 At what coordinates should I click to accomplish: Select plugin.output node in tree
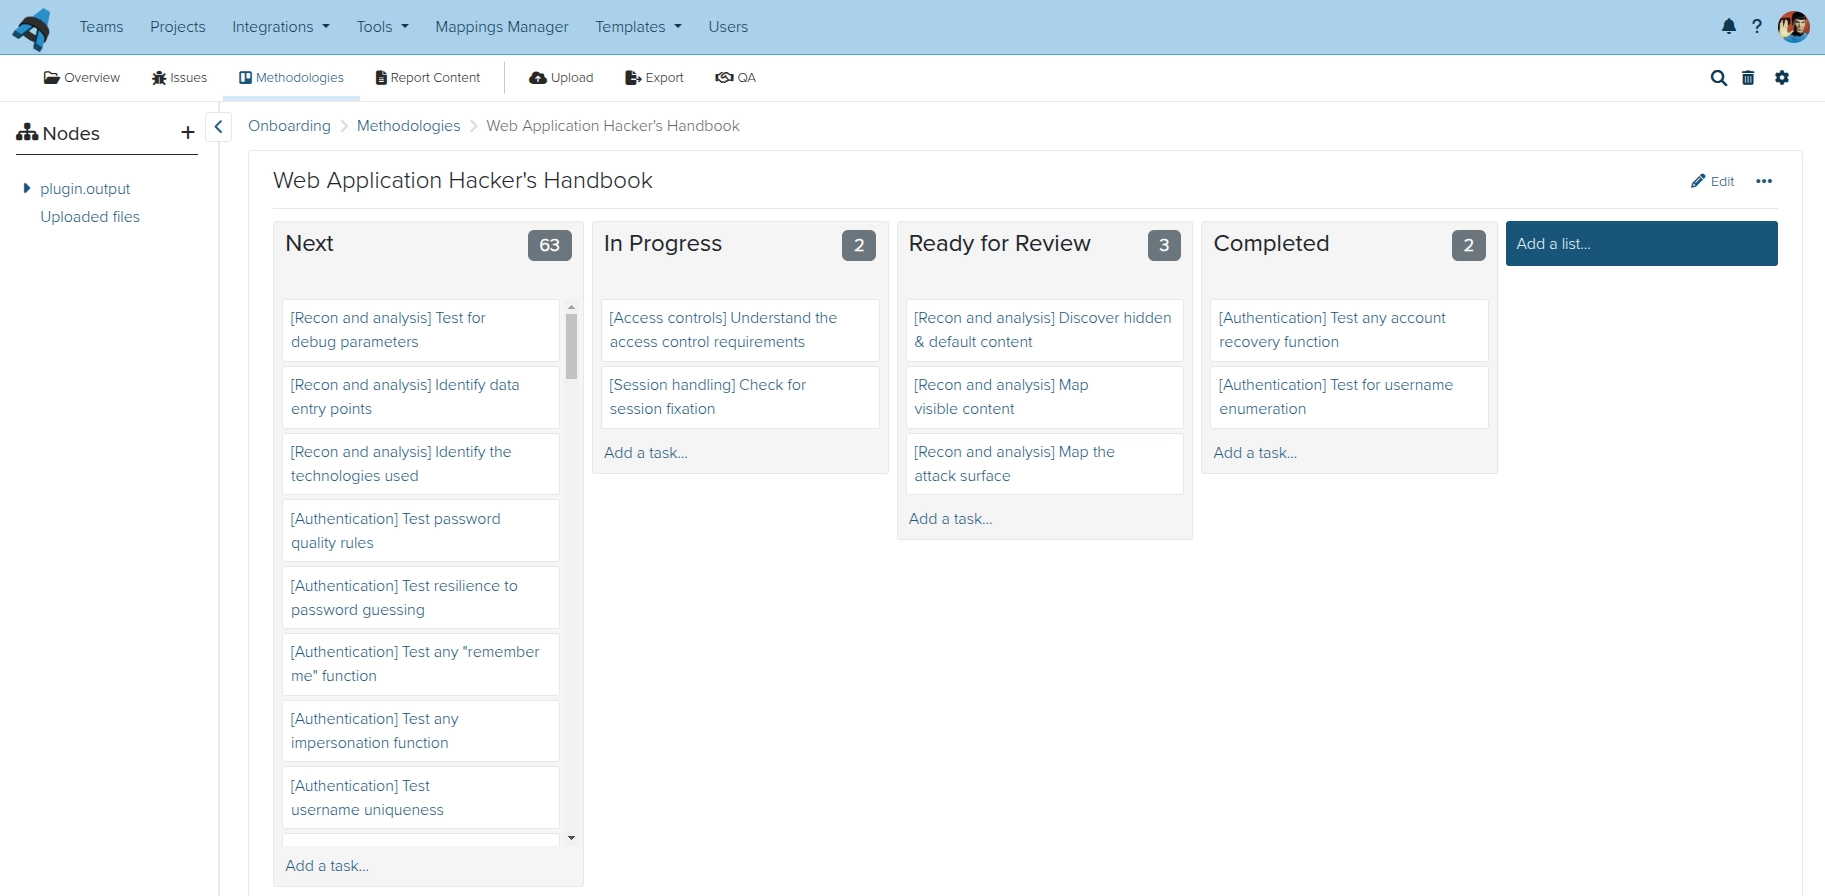click(x=85, y=189)
